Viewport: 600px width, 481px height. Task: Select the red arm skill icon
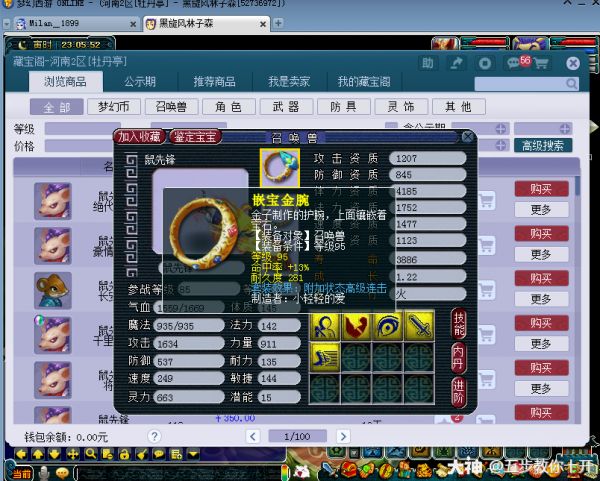pos(356,326)
